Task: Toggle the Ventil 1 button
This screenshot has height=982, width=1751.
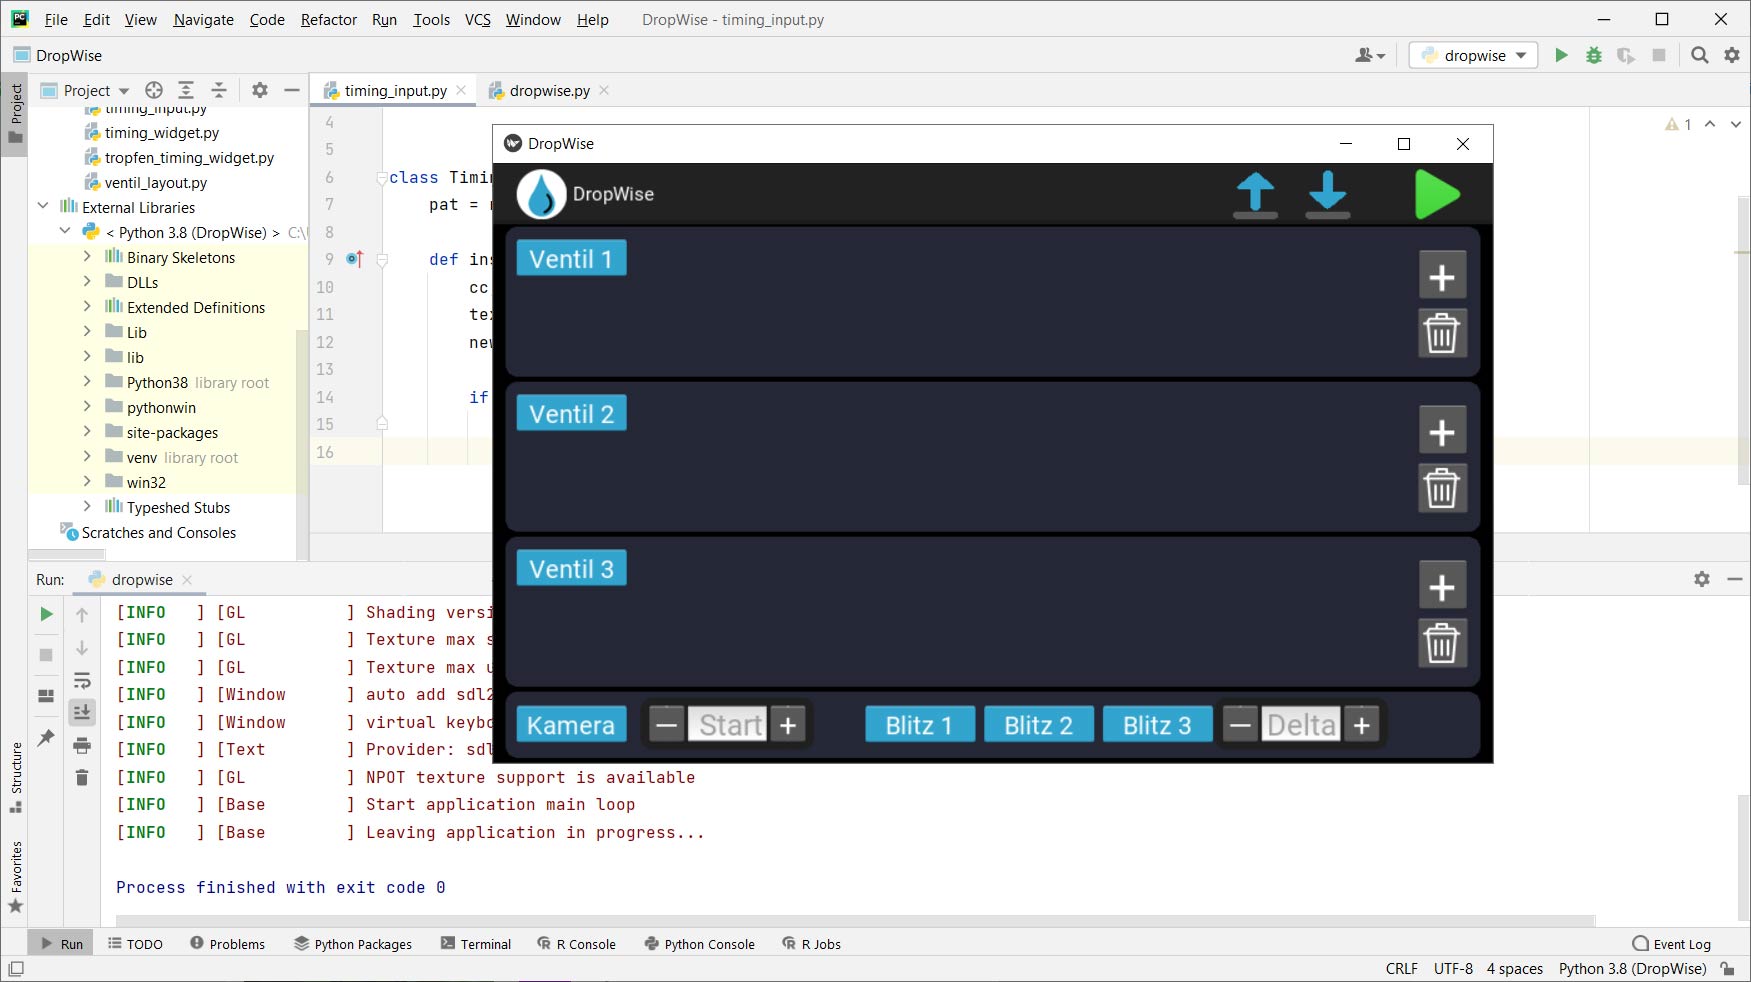Action: click(571, 259)
